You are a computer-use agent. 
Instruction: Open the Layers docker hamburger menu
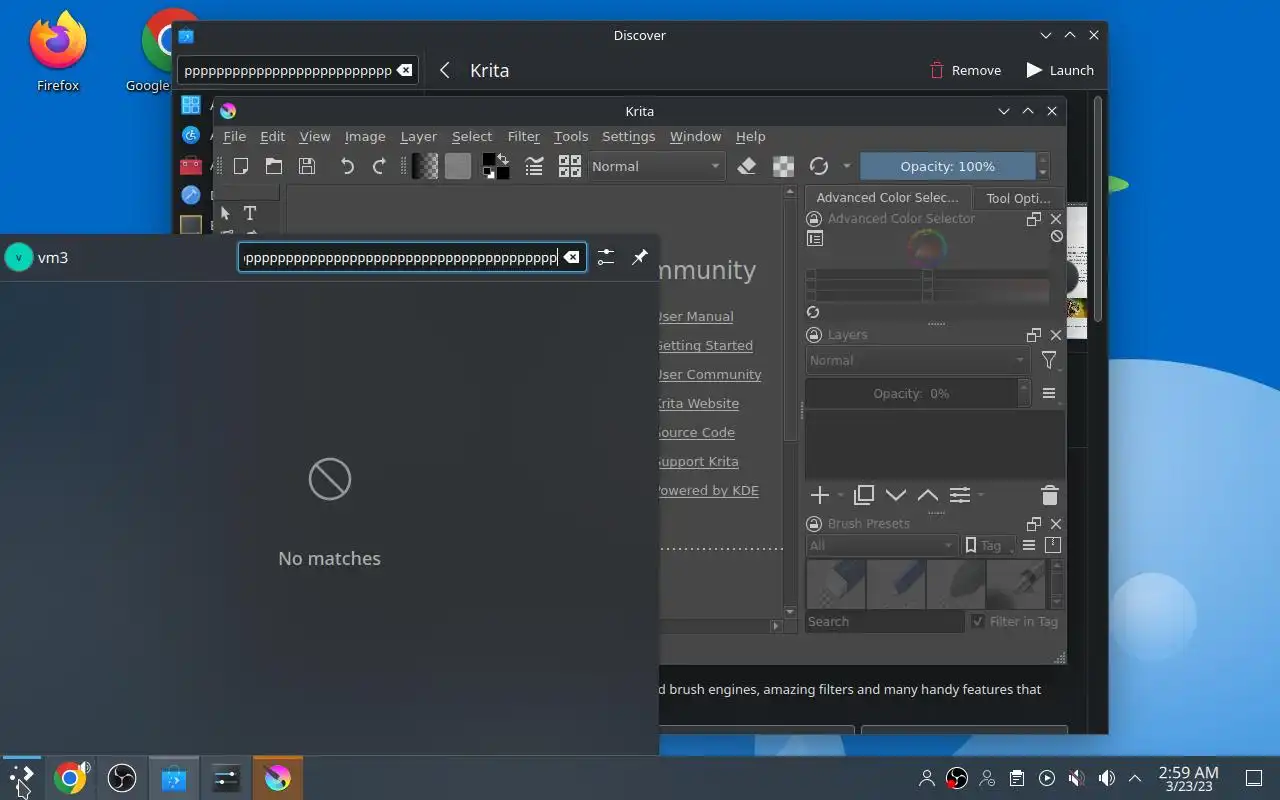tap(1049, 393)
